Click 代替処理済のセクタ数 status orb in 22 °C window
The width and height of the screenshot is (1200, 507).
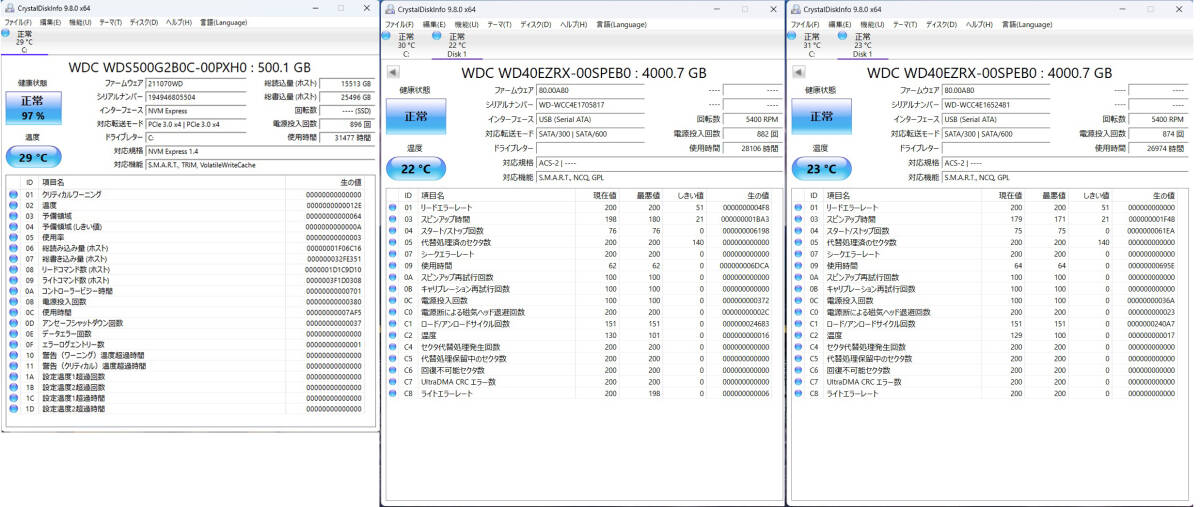tap(393, 241)
